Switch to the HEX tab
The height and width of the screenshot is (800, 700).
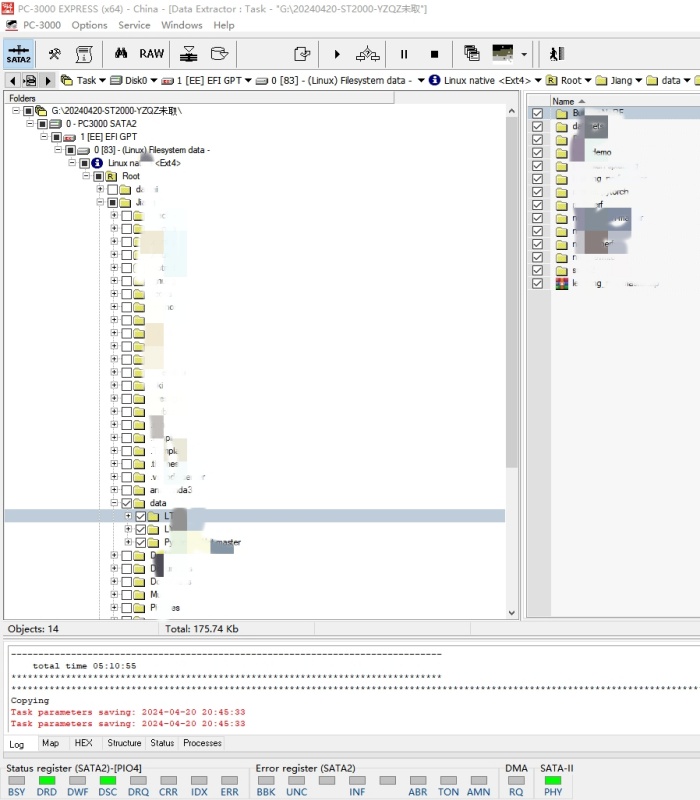coord(84,743)
